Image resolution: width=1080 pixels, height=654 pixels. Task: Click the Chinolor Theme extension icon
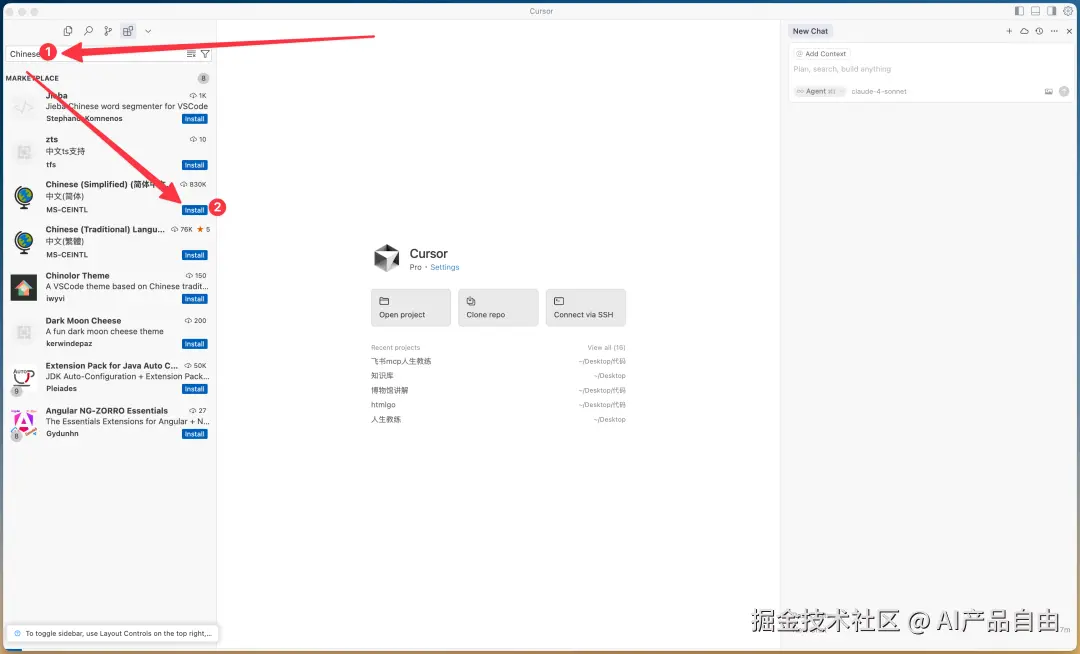click(x=23, y=287)
